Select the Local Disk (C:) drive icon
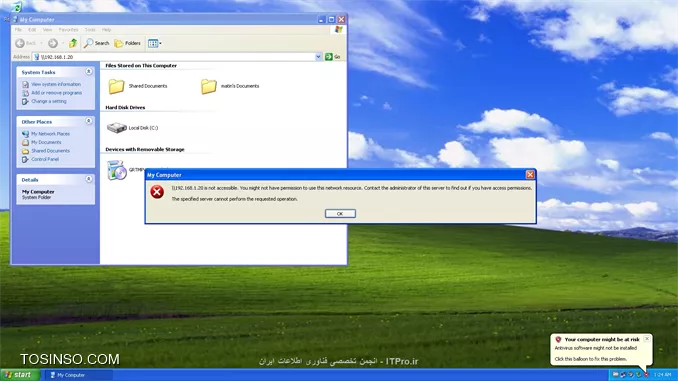 click(x=117, y=128)
